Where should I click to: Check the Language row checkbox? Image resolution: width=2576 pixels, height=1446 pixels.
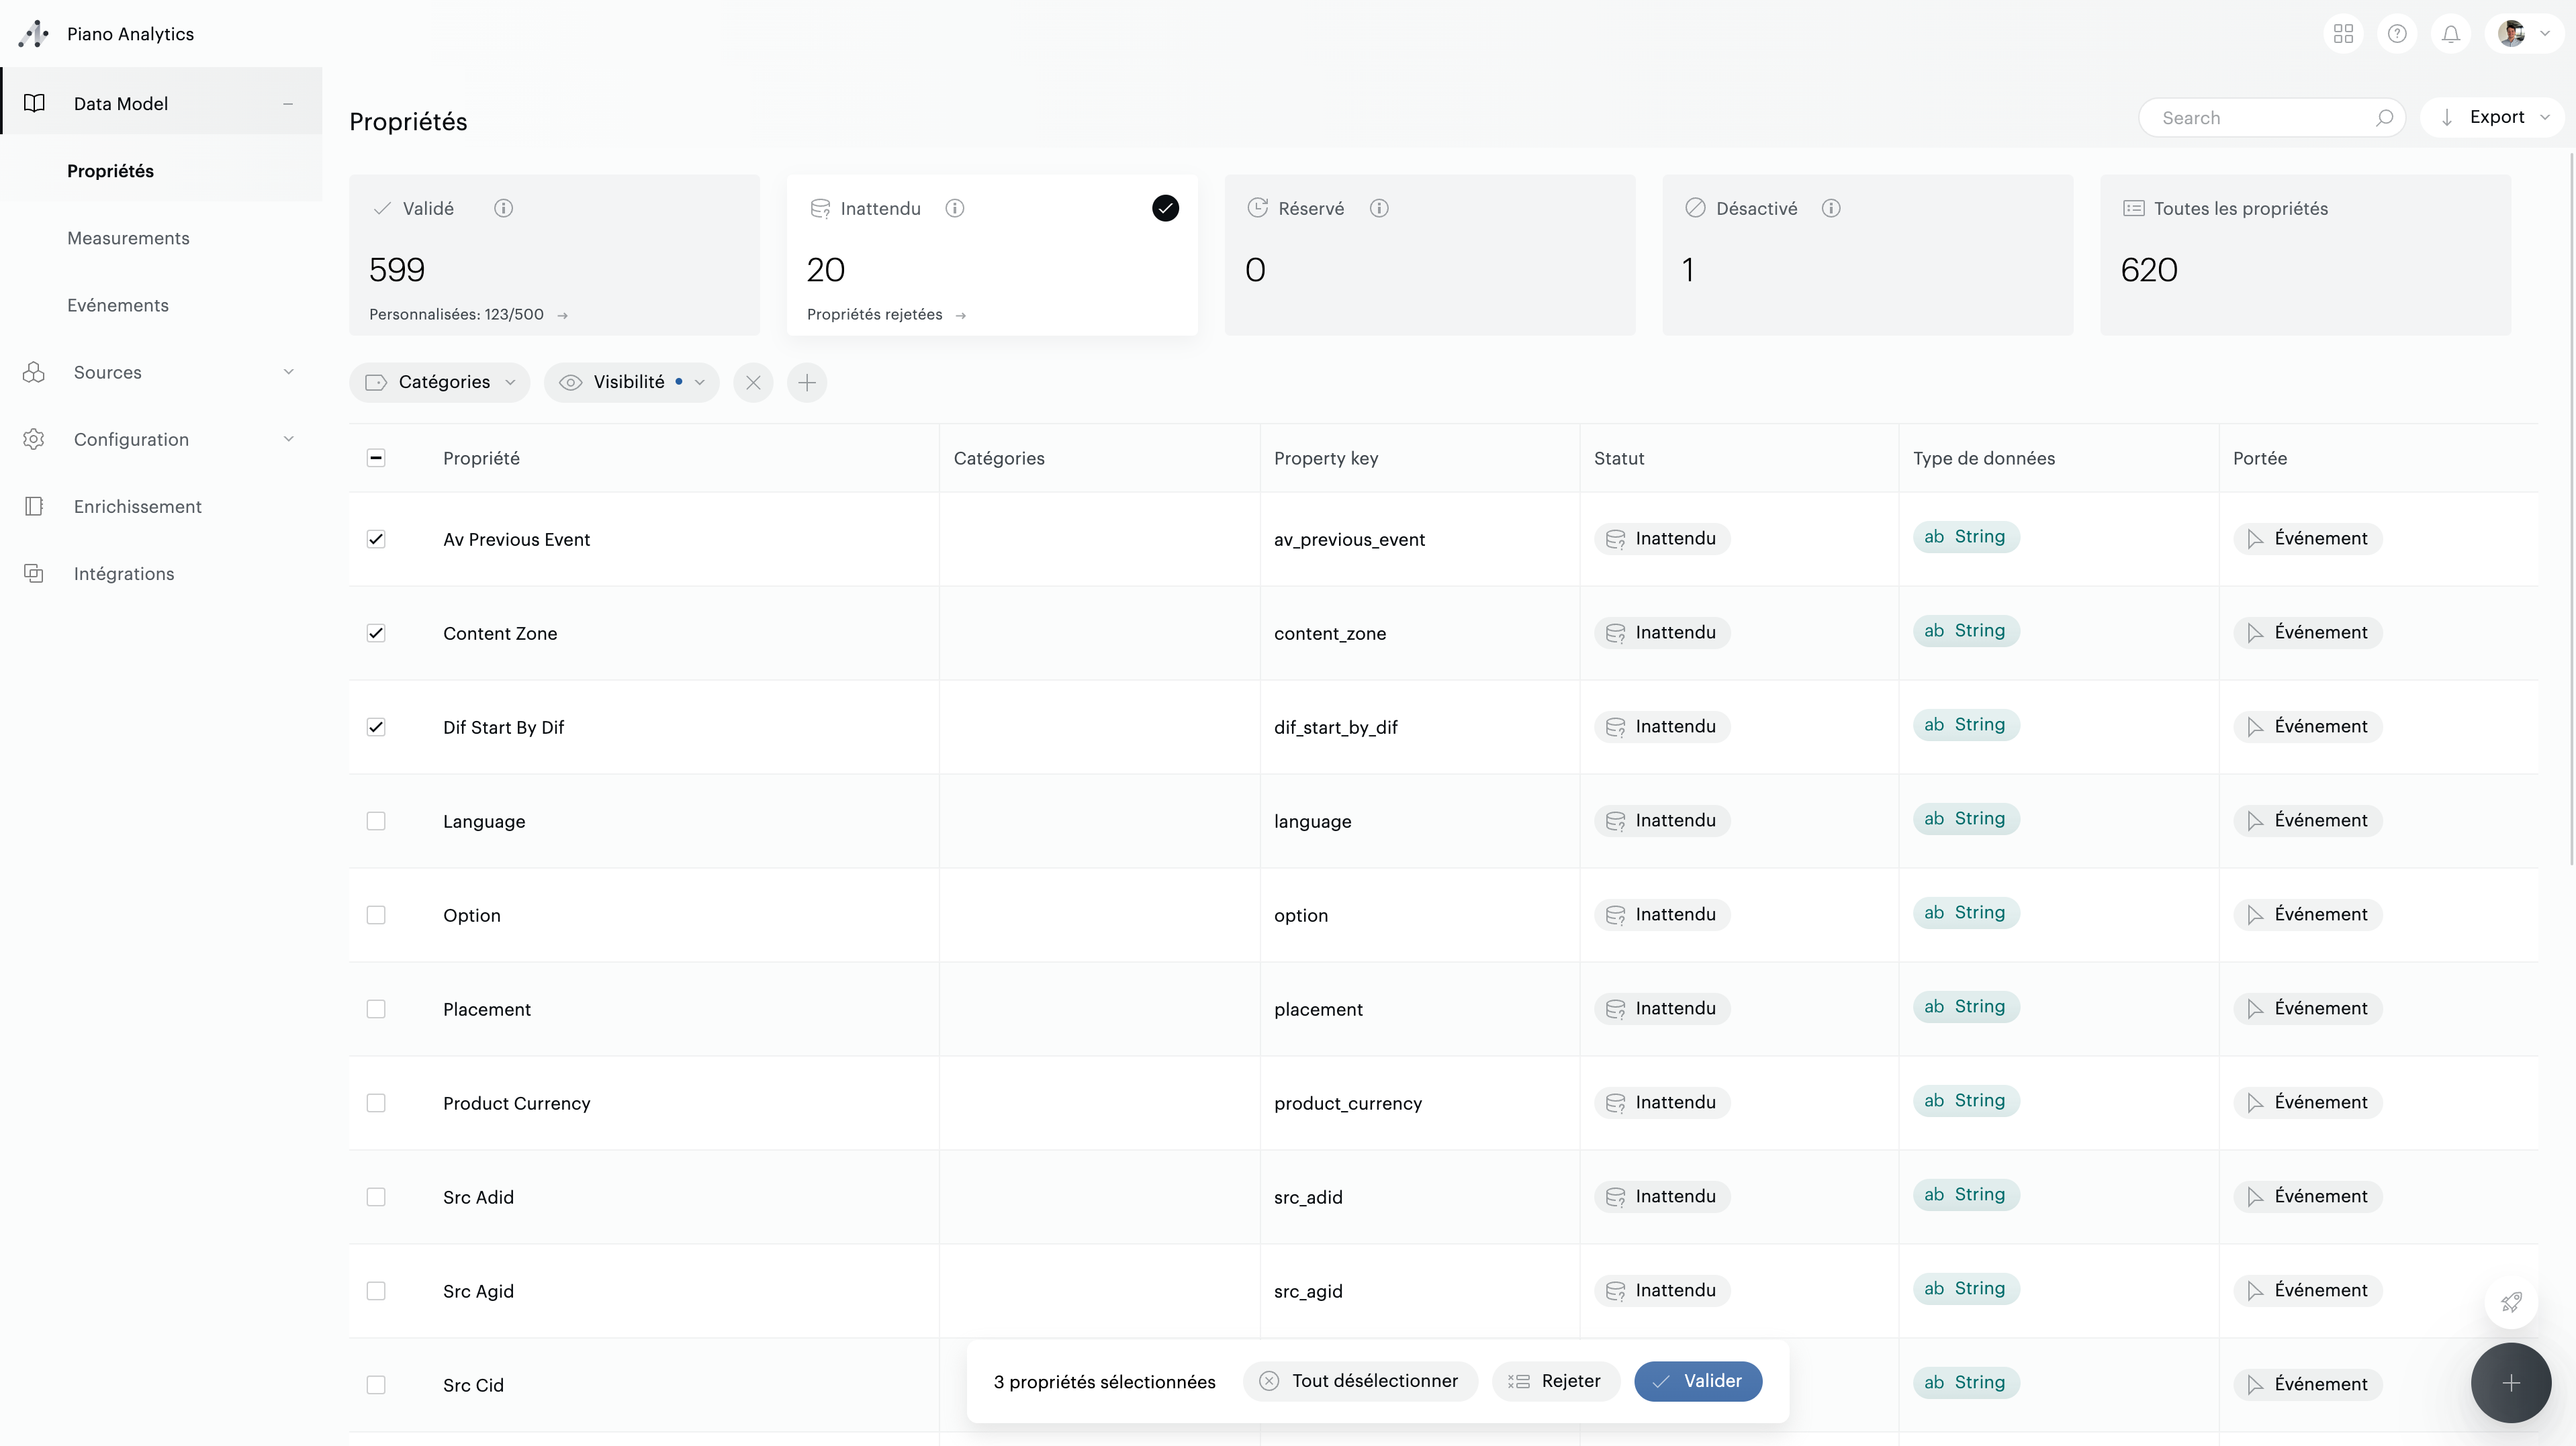coord(376,821)
